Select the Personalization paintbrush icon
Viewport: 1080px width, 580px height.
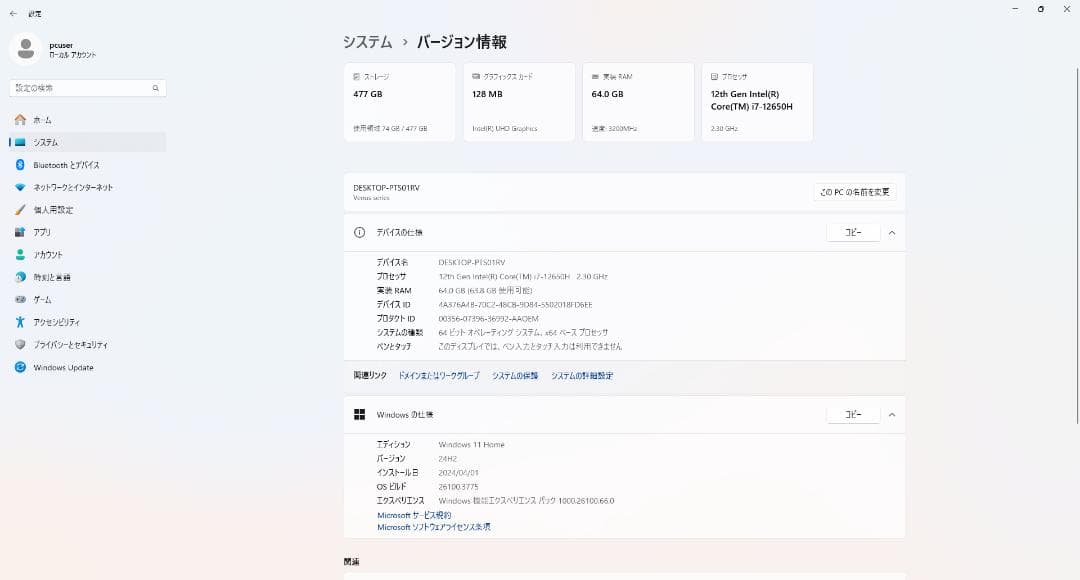click(x=20, y=210)
